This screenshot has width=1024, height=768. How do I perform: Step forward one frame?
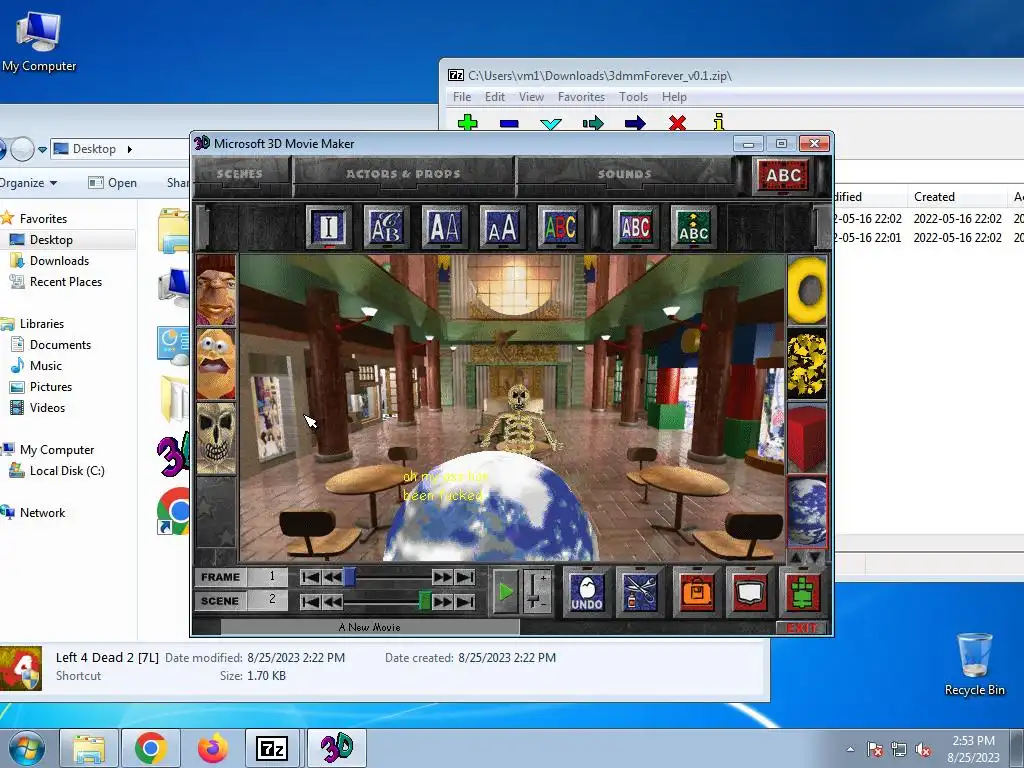442,577
